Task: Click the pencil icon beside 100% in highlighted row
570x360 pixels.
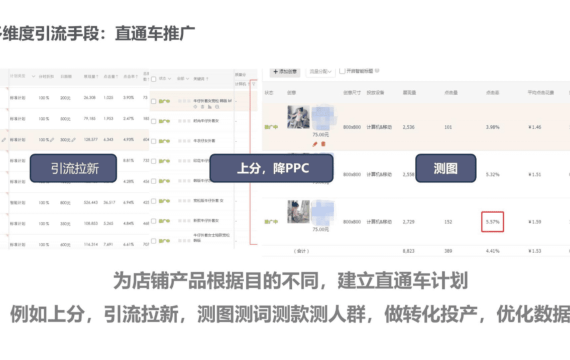Action: coord(52,140)
